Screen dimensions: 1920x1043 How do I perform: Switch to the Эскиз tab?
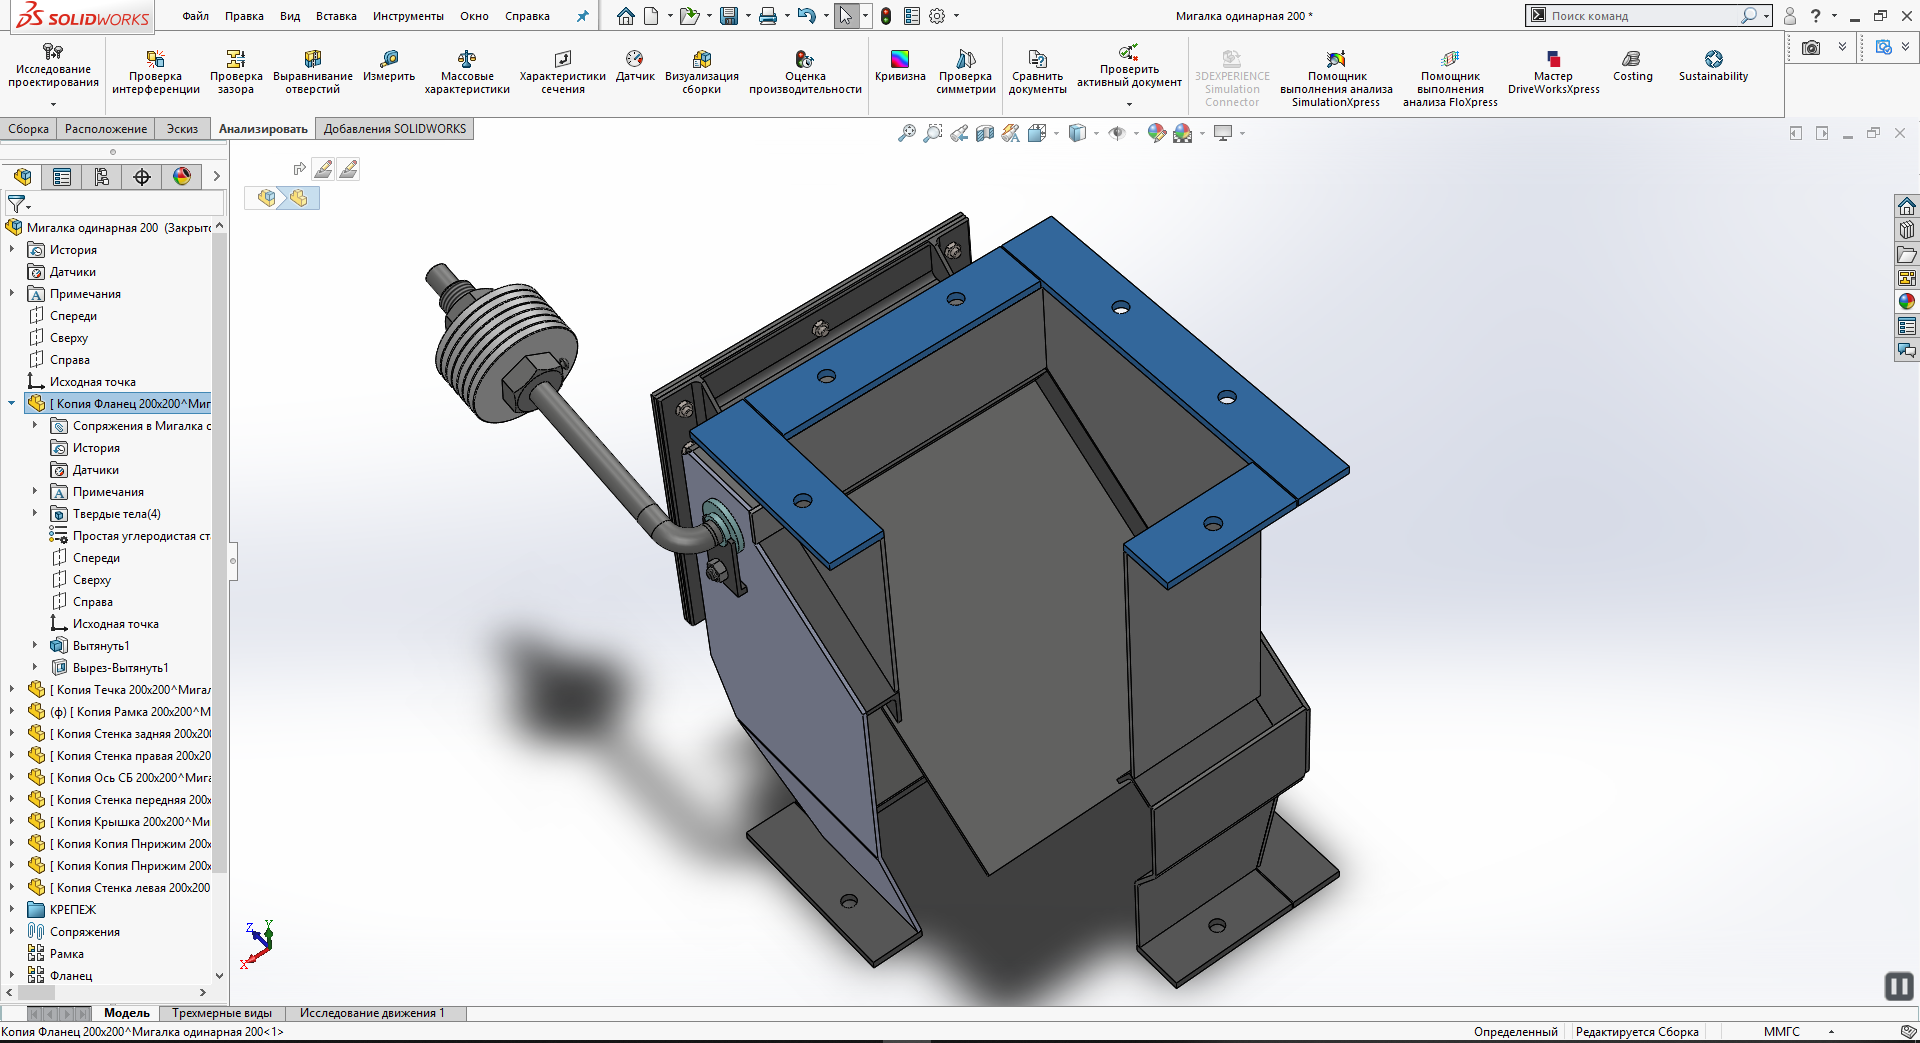[182, 129]
